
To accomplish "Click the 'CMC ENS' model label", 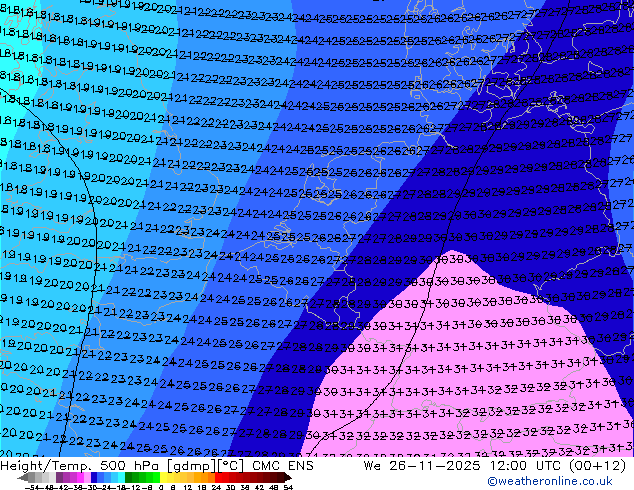I will pos(283,466).
